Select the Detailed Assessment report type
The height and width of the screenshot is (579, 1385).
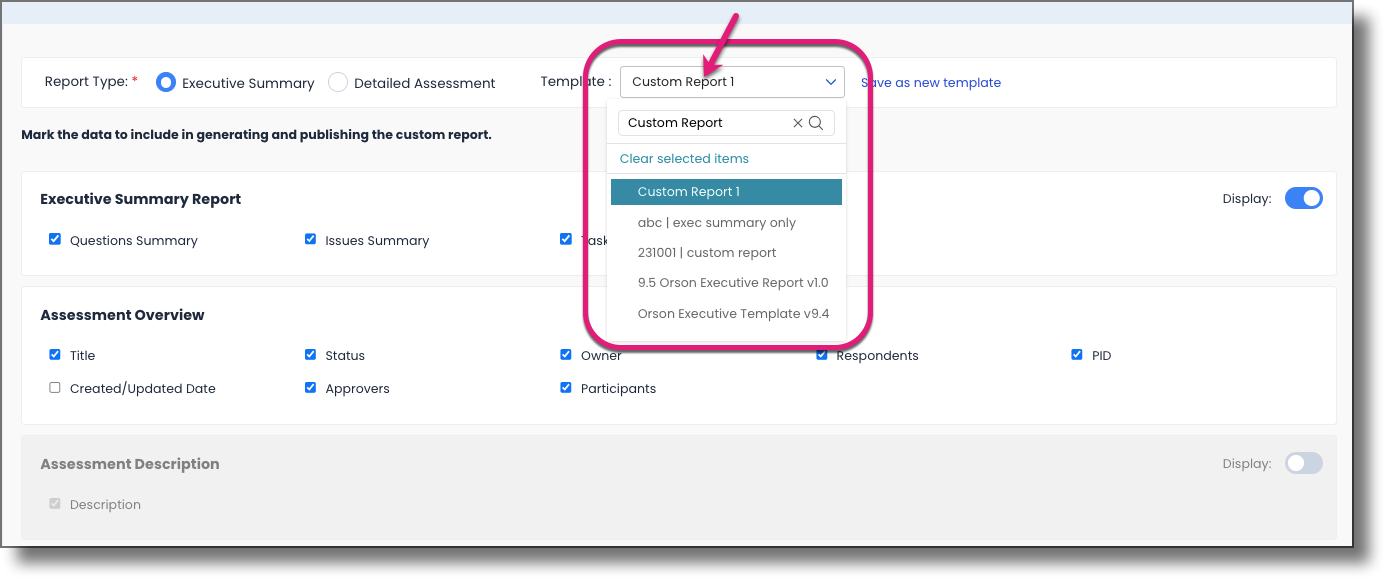pyautogui.click(x=338, y=82)
